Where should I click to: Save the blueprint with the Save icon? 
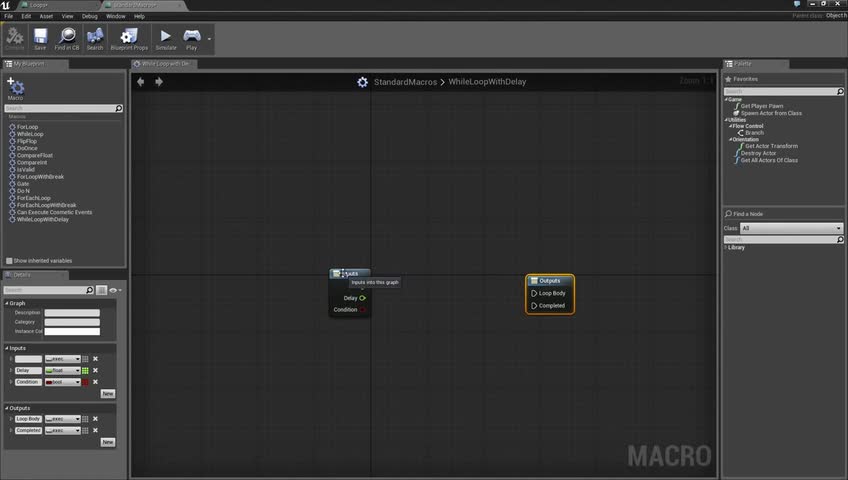40,36
